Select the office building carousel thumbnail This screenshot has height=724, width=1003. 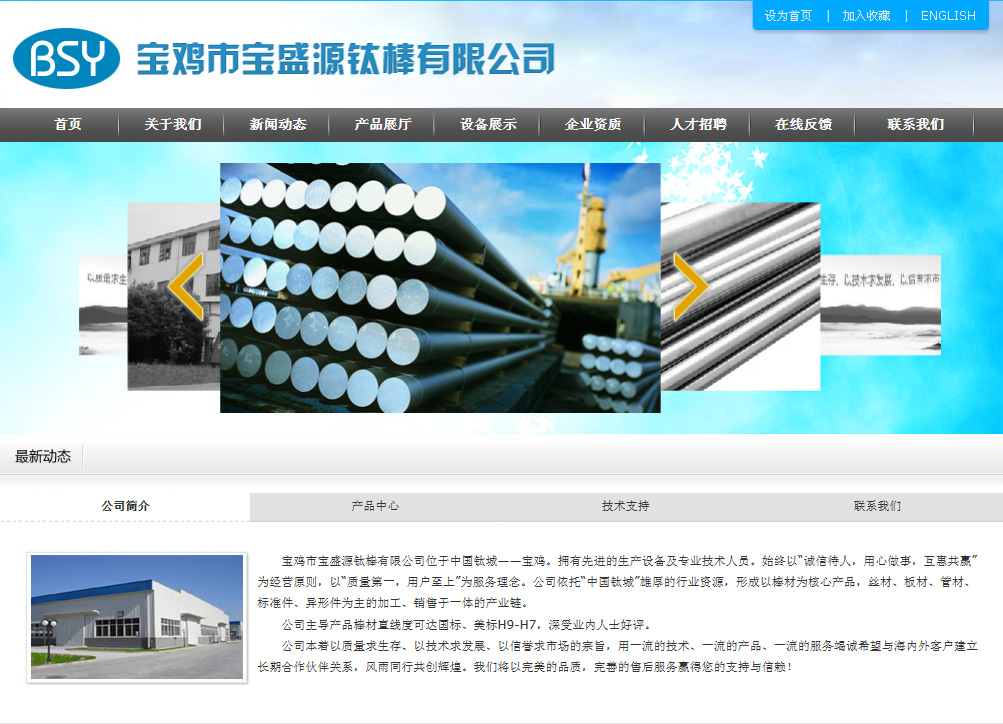(x=173, y=296)
